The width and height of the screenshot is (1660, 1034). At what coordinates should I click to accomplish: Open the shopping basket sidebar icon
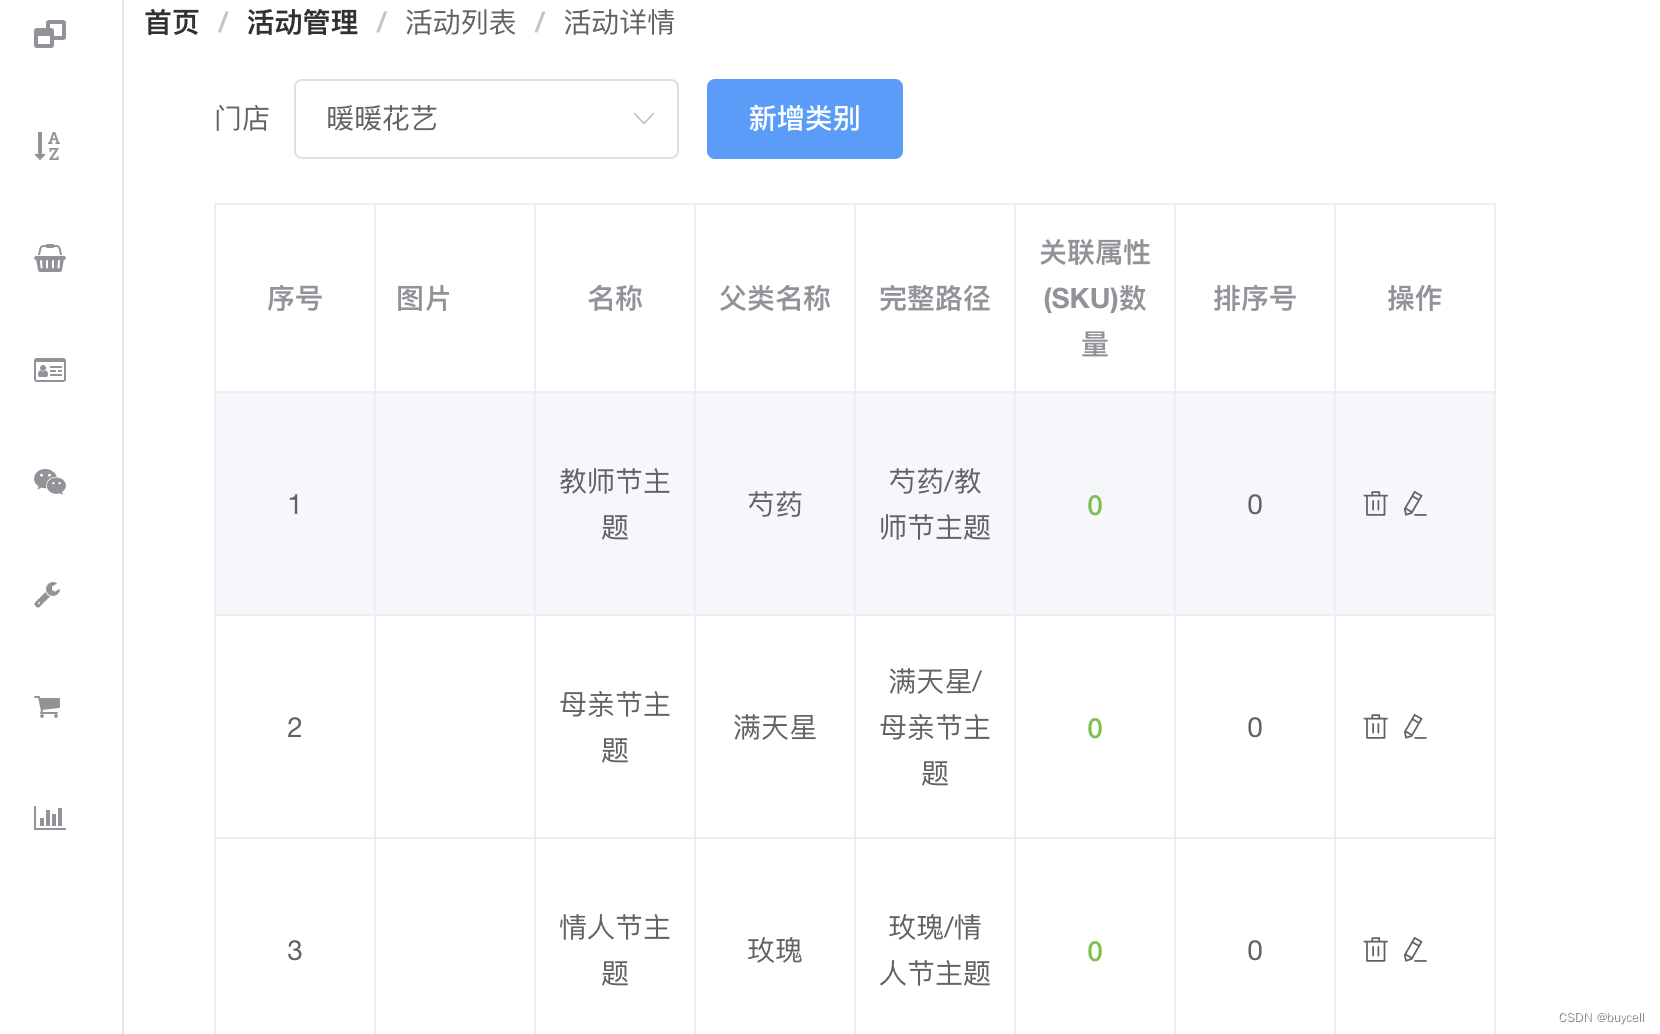(50, 258)
